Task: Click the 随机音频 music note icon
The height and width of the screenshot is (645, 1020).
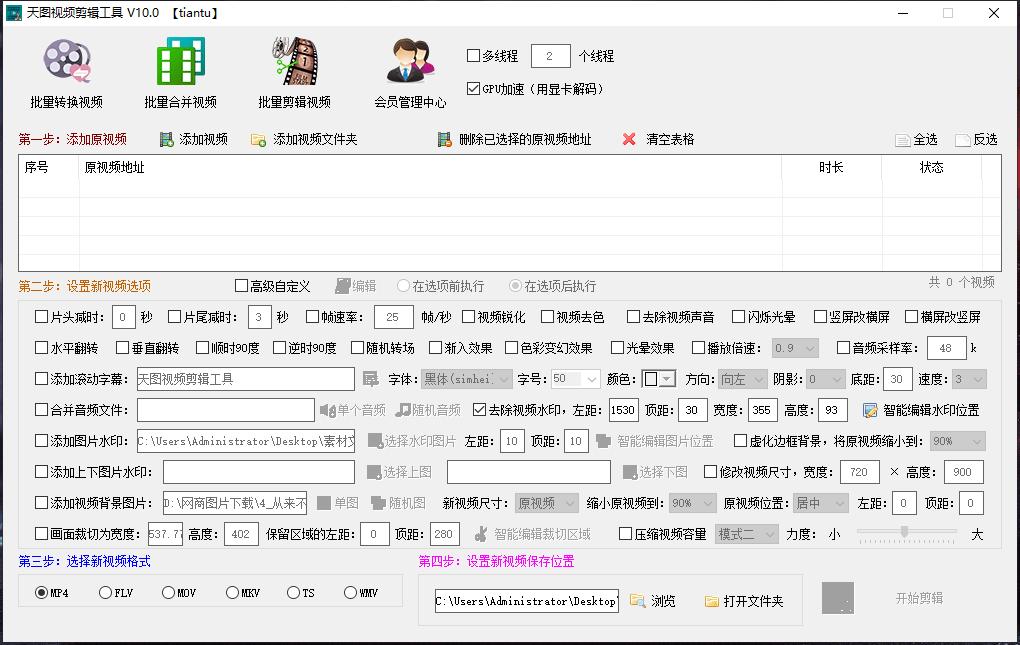Action: tap(403, 410)
